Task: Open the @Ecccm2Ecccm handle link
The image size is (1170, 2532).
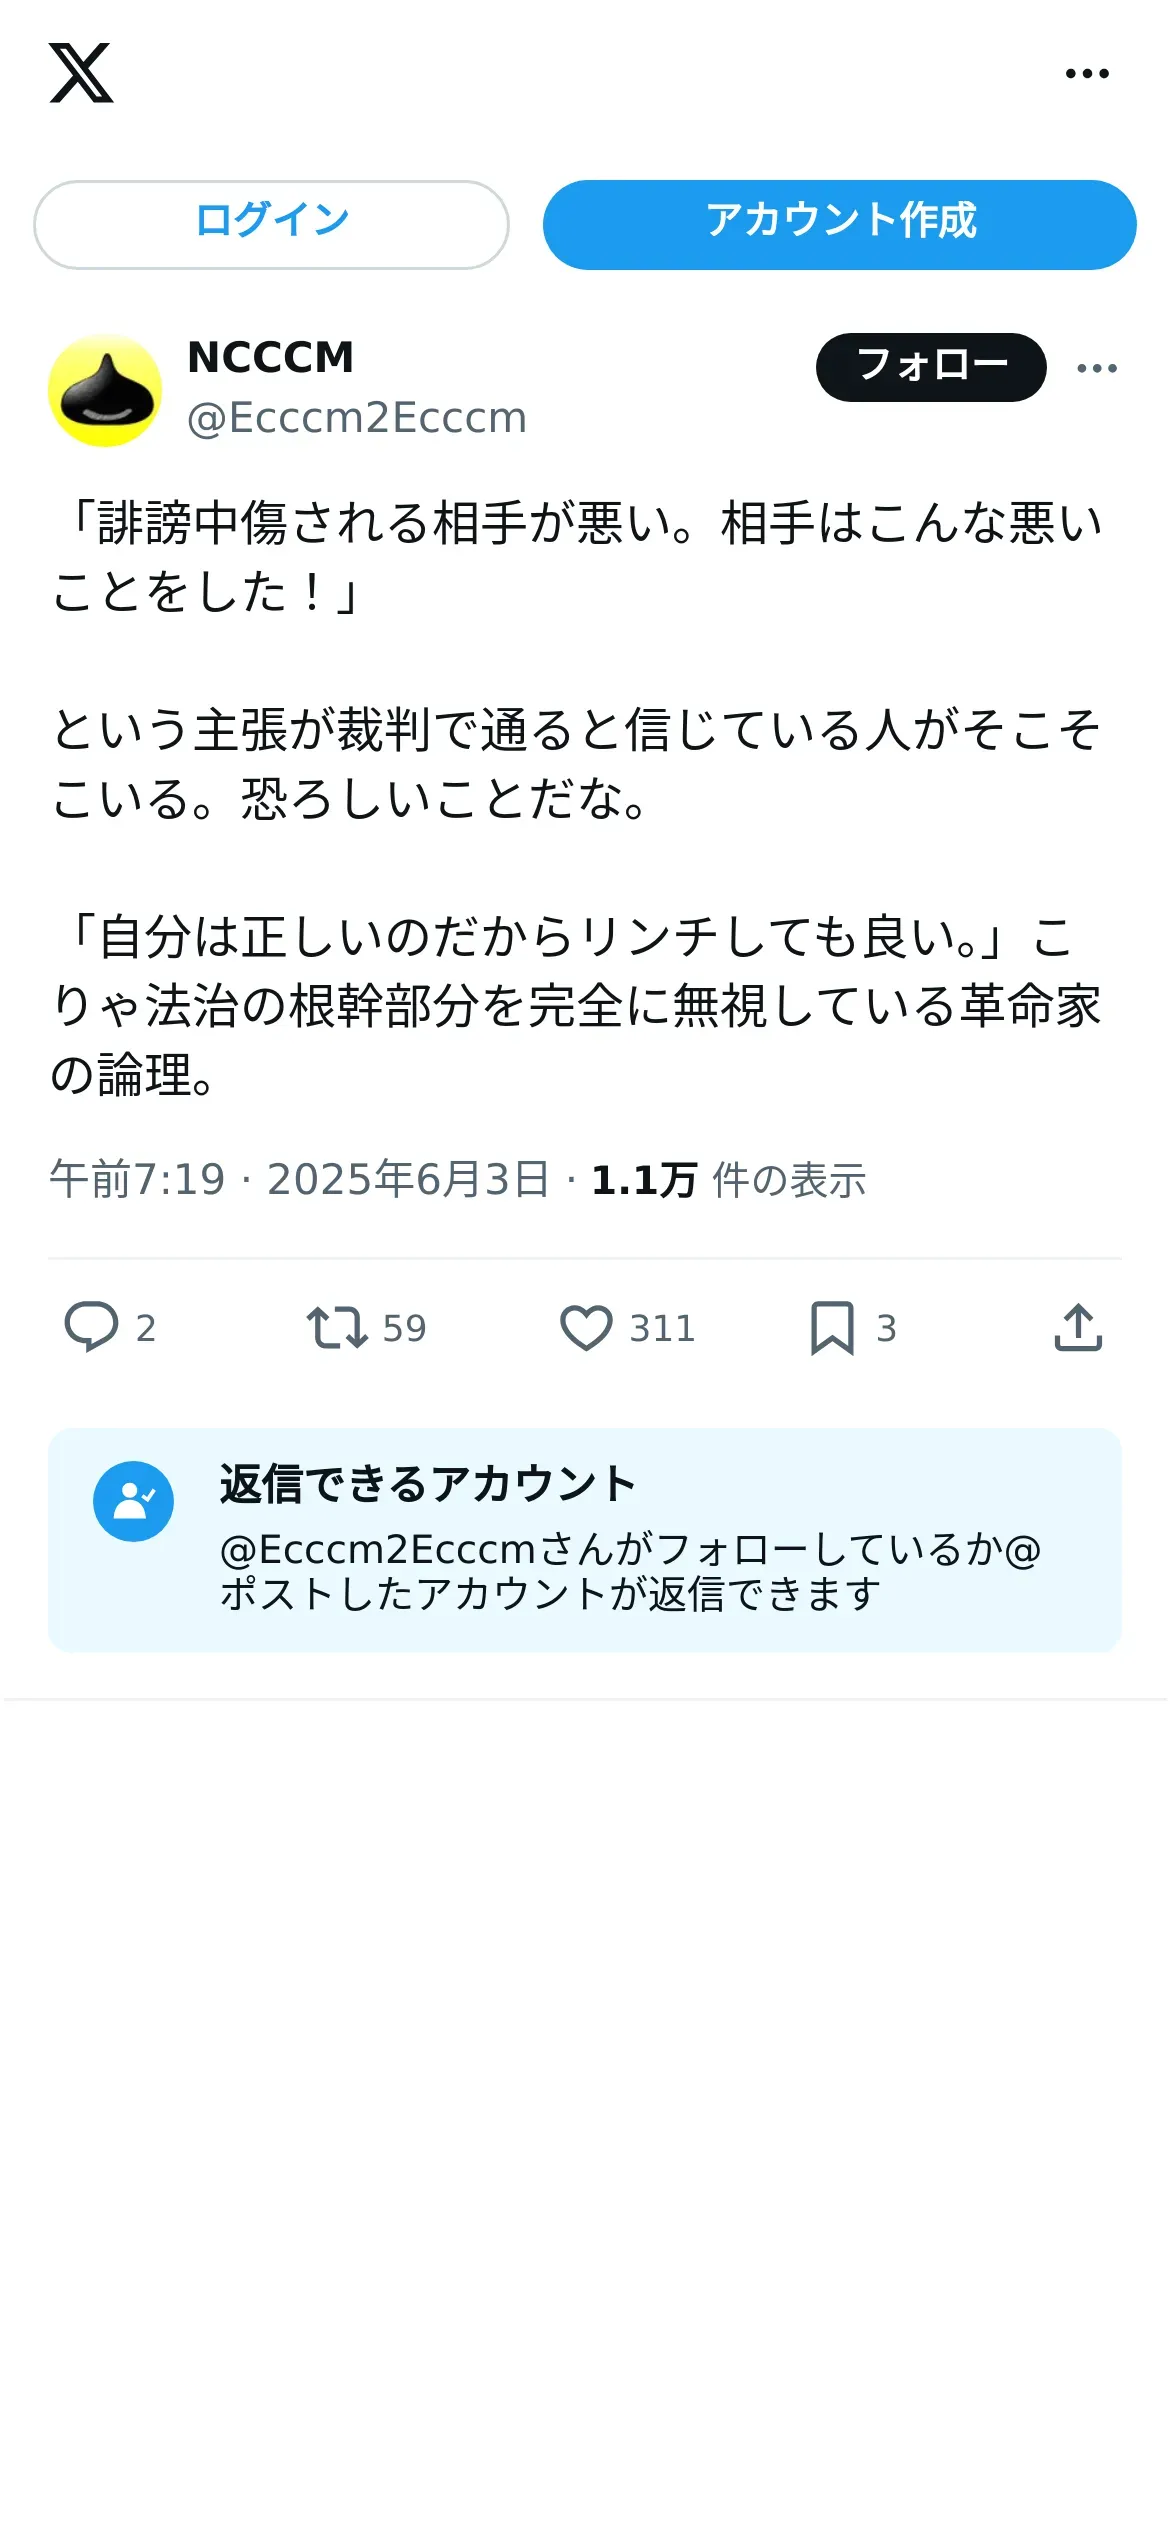Action: pos(357,418)
